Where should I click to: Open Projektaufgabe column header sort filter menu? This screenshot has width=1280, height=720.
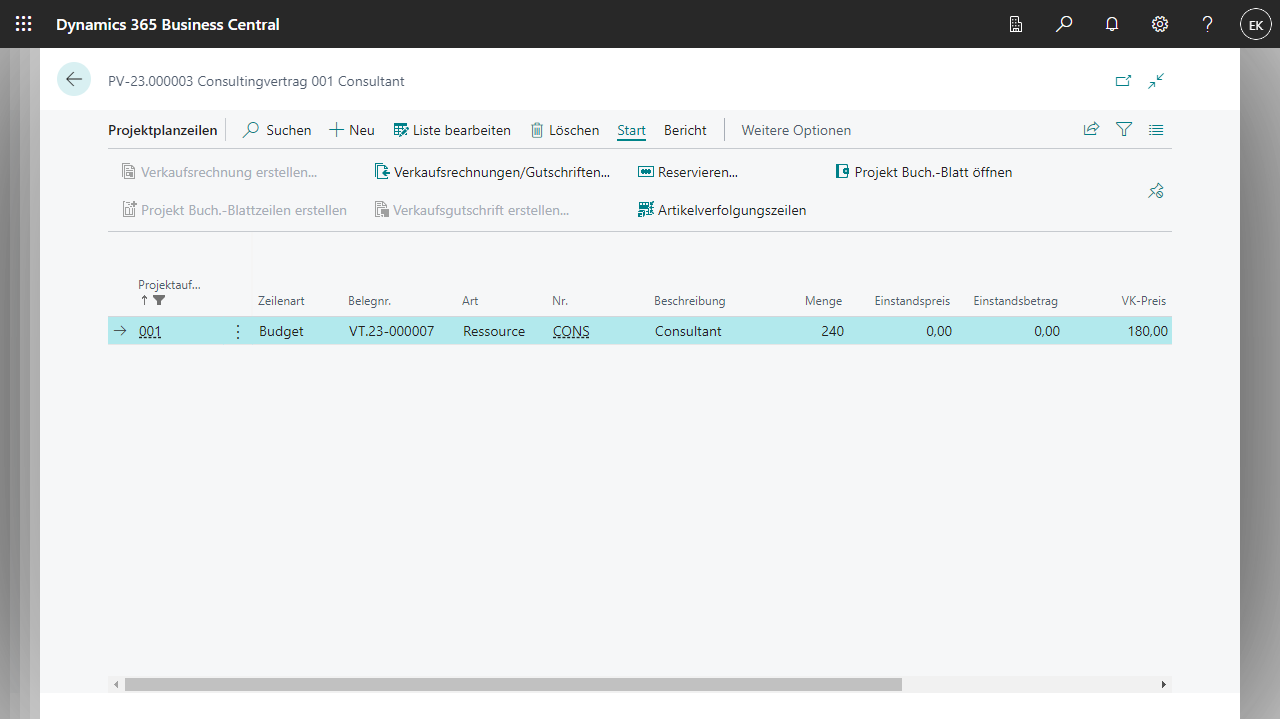[x=169, y=285]
